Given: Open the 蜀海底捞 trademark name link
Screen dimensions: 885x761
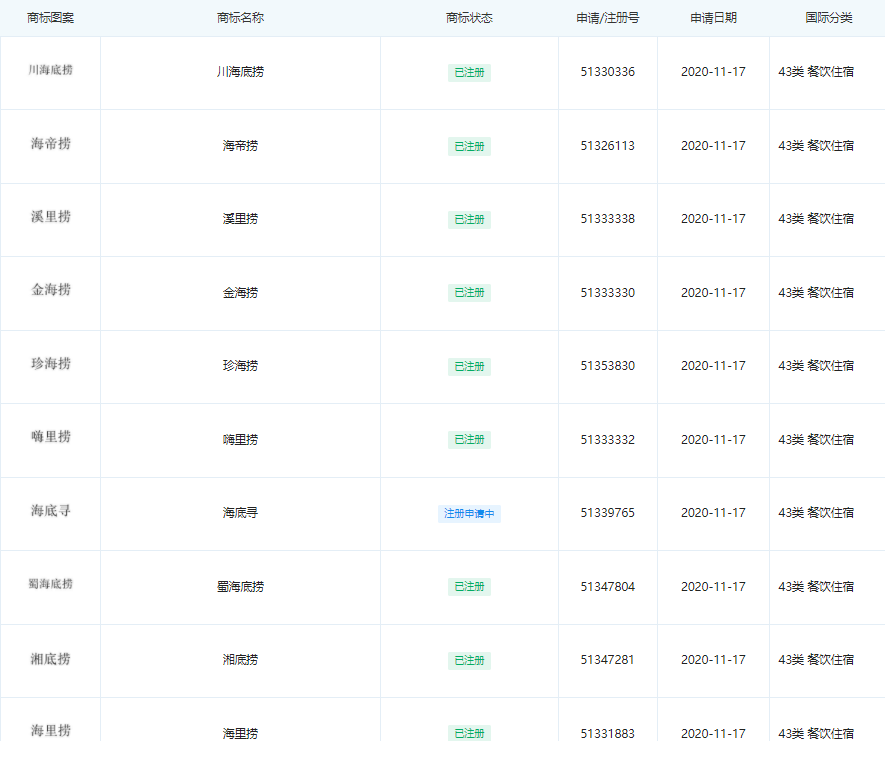Looking at the screenshot, I should pos(240,587).
